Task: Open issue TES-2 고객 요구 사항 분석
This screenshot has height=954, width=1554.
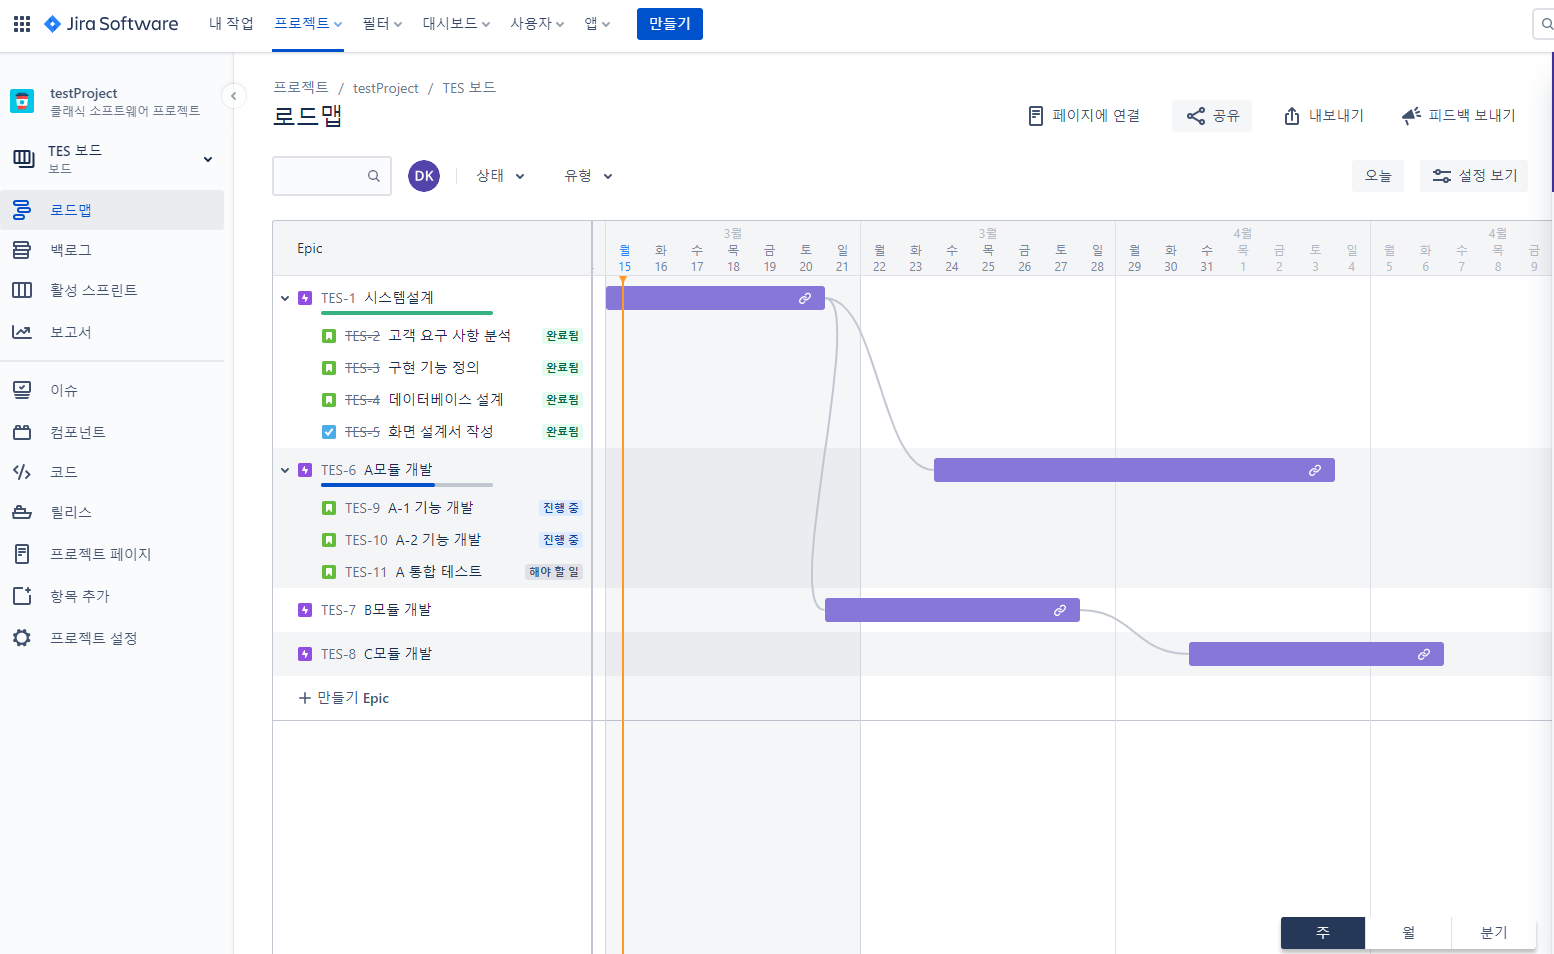Action: point(428,336)
